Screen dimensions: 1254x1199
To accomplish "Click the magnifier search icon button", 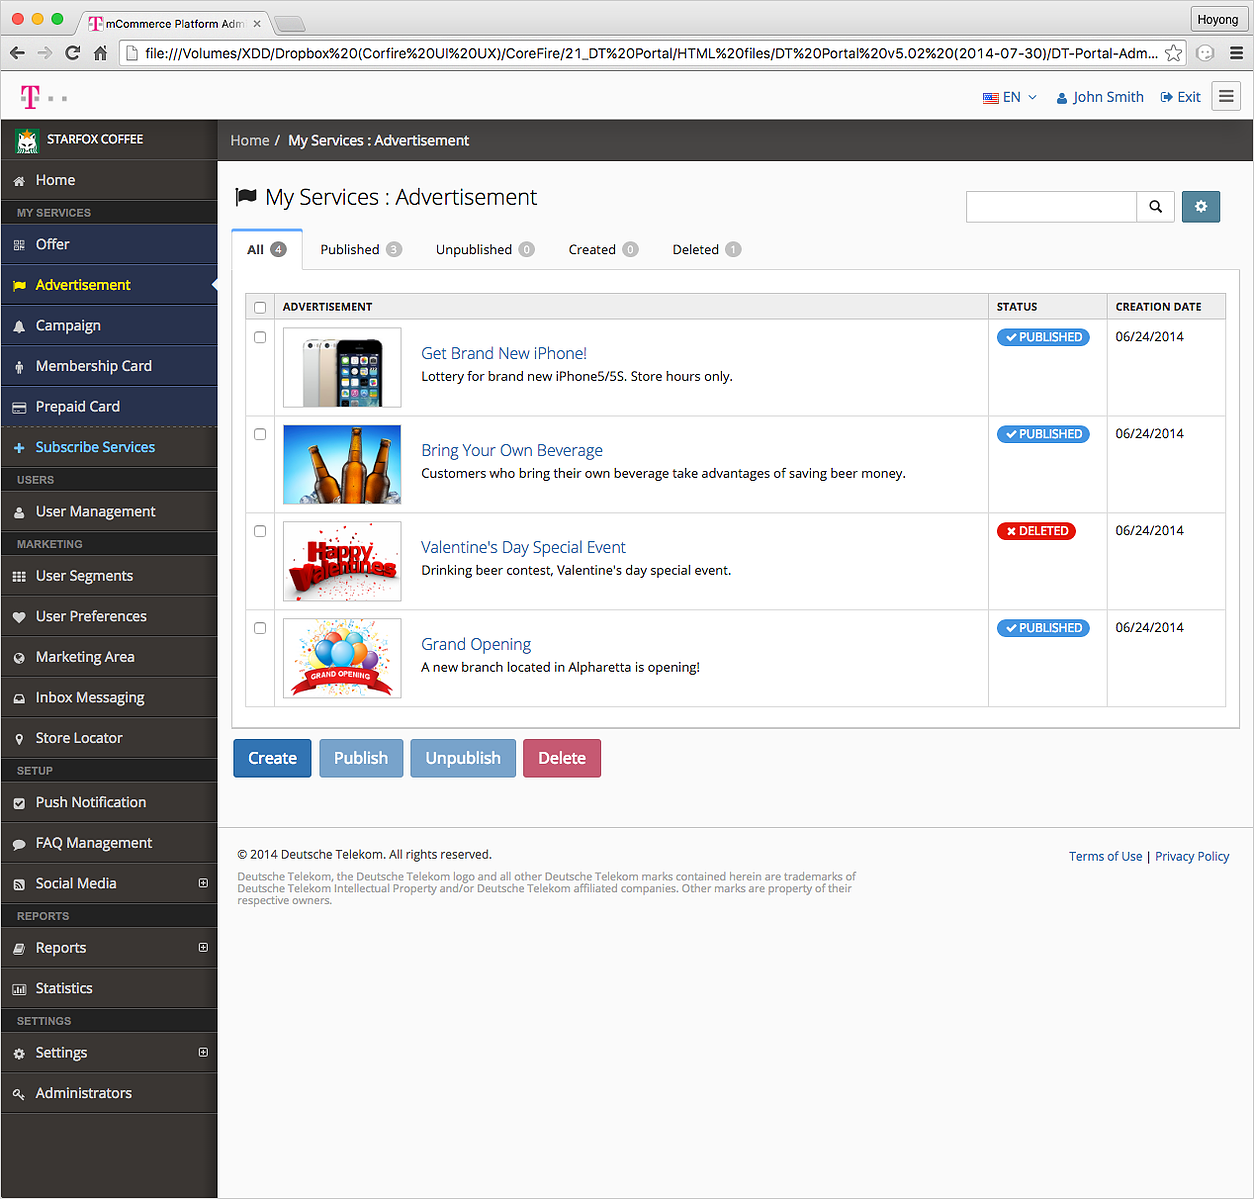I will (x=1155, y=207).
